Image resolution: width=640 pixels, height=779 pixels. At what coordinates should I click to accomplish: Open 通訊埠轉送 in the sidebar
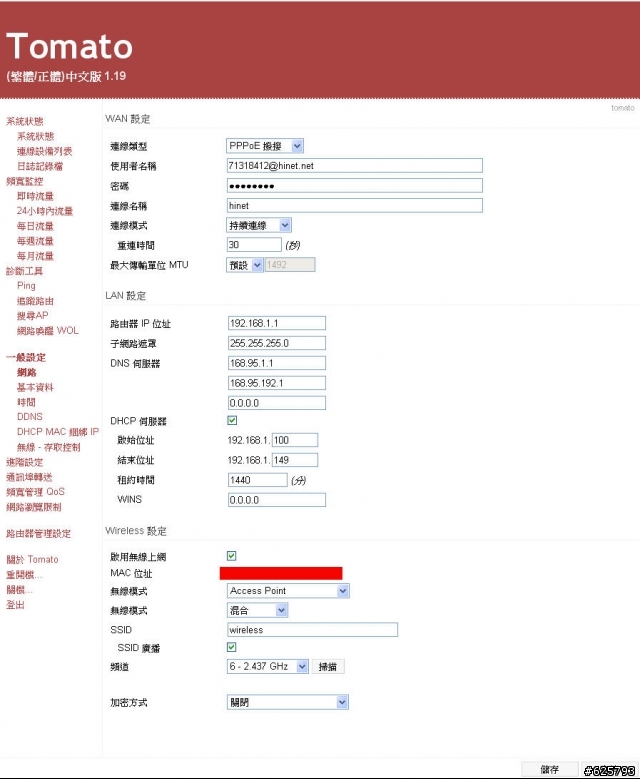[x=29, y=477]
